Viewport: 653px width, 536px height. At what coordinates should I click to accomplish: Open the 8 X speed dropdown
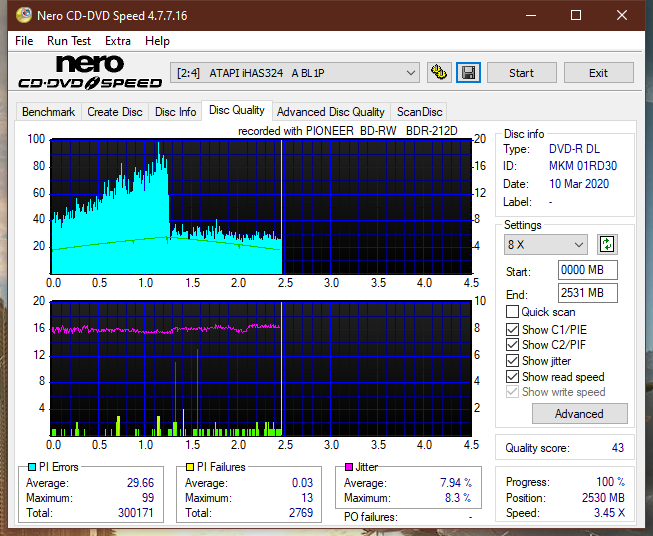coord(546,244)
